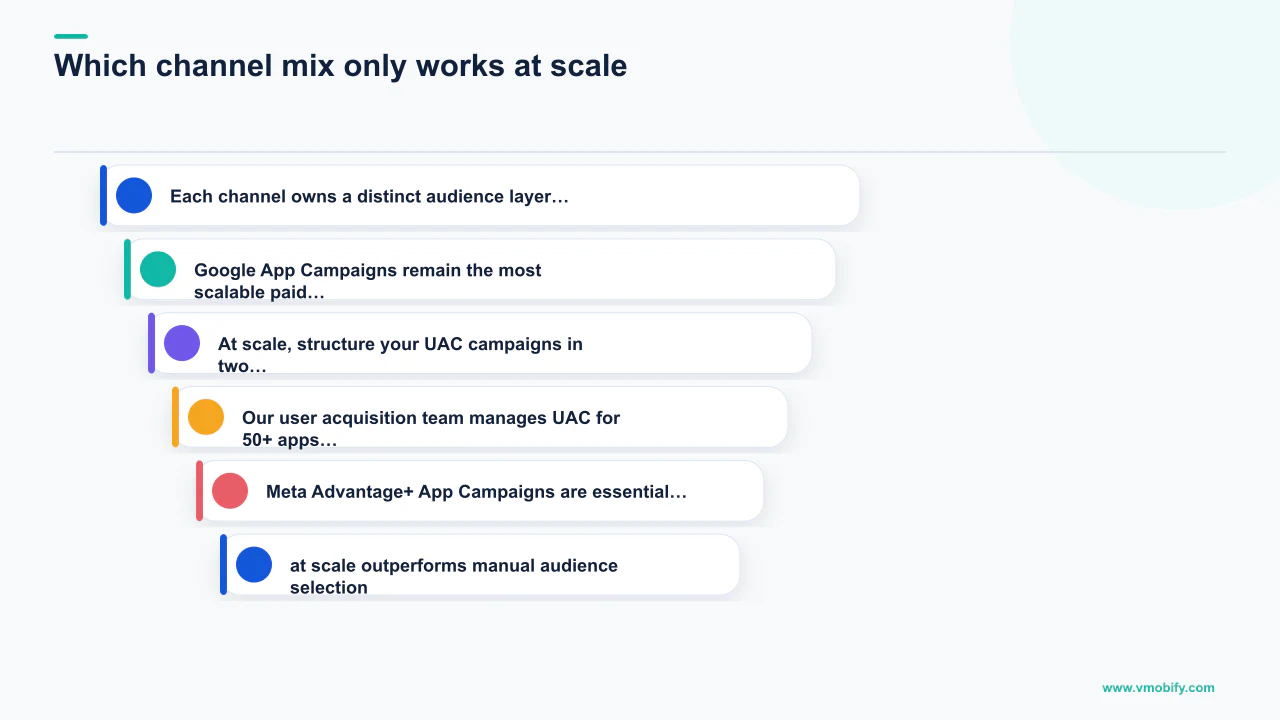Open the www.vmobify.com link
Image resolution: width=1280 pixels, height=720 pixels.
1158,687
